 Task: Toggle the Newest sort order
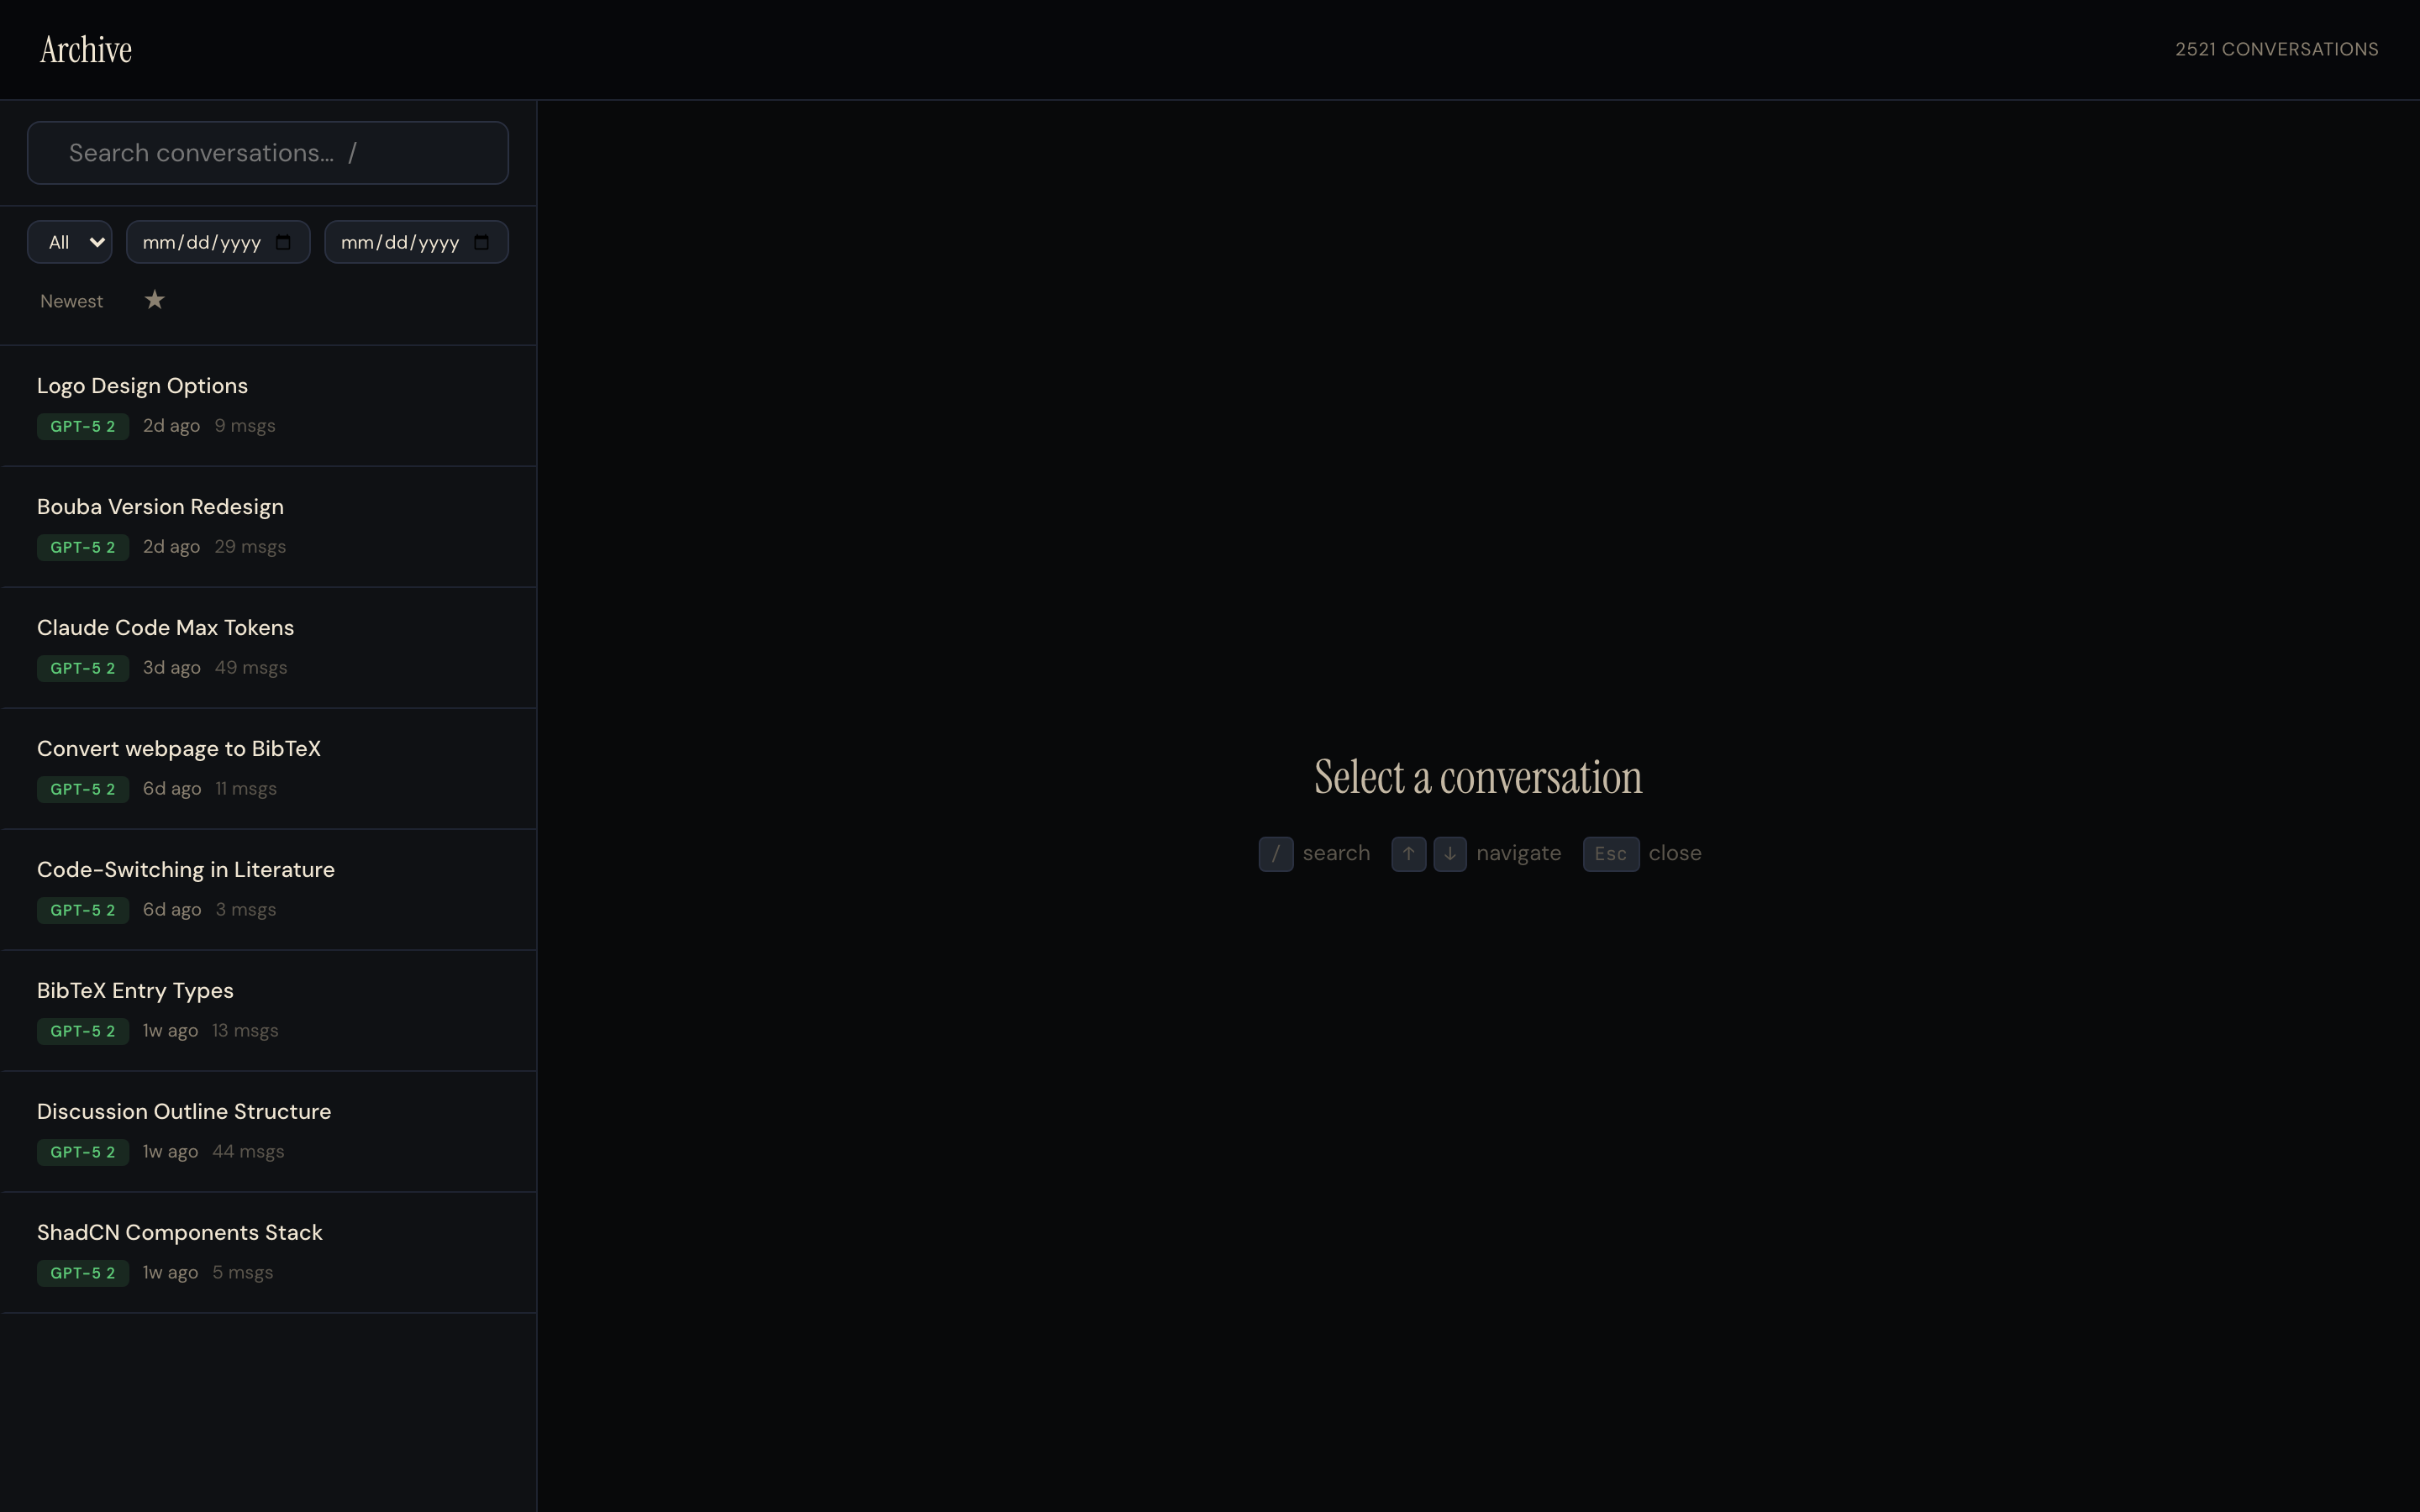[x=71, y=300]
